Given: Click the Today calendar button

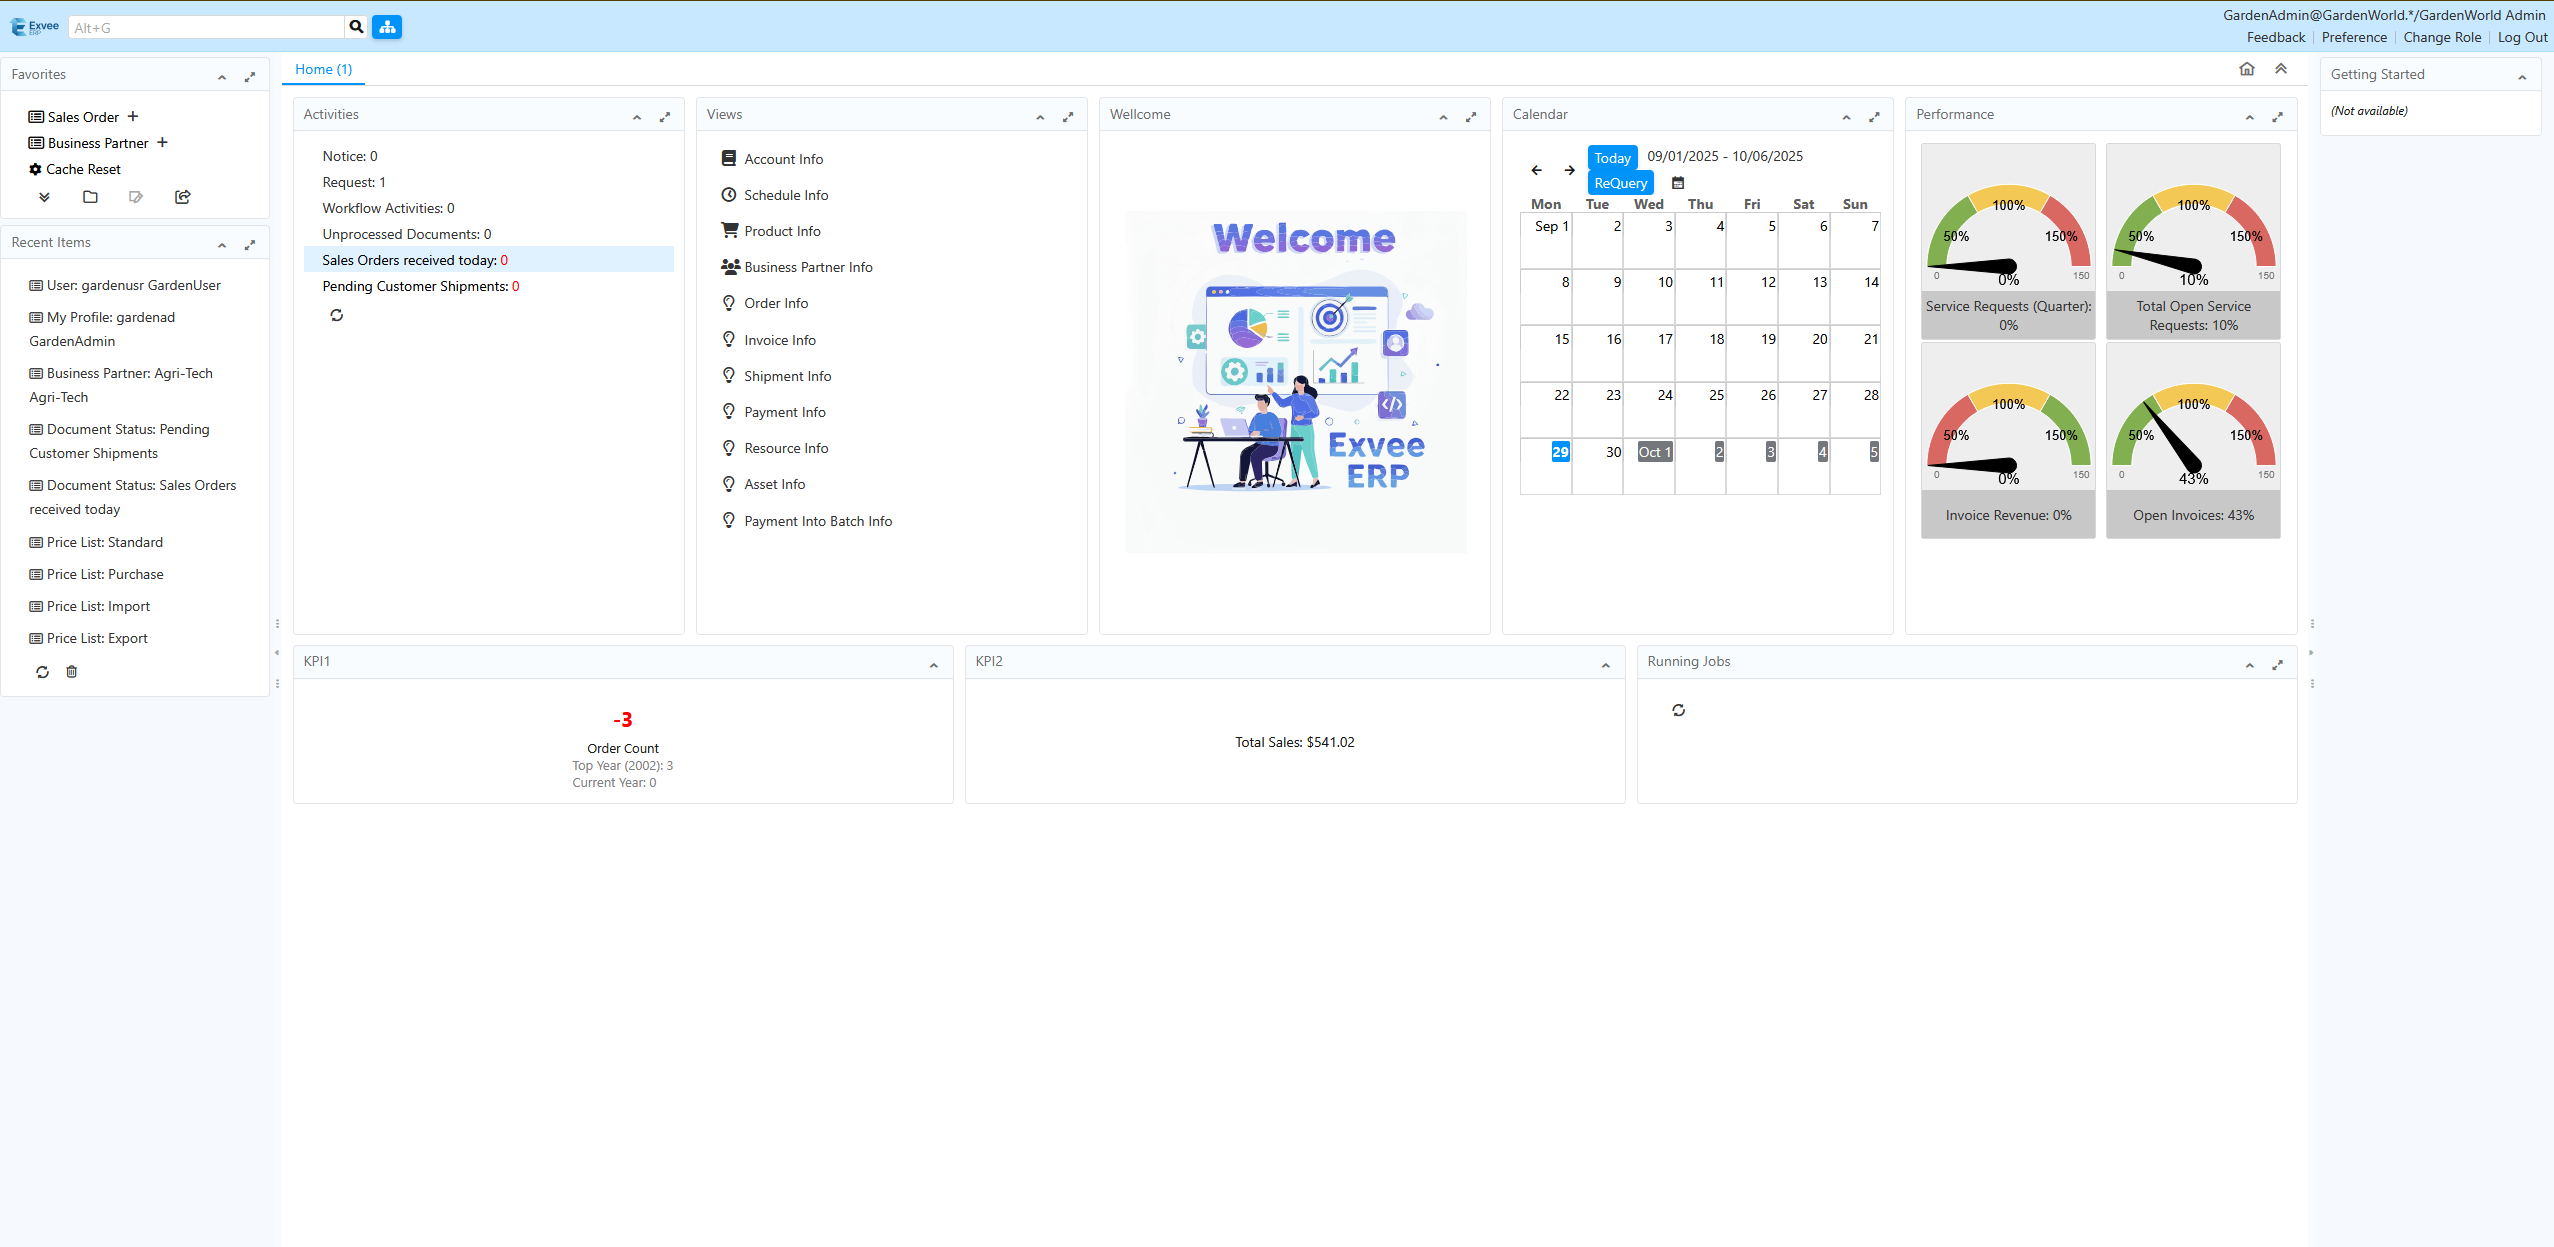Looking at the screenshot, I should click(1611, 158).
